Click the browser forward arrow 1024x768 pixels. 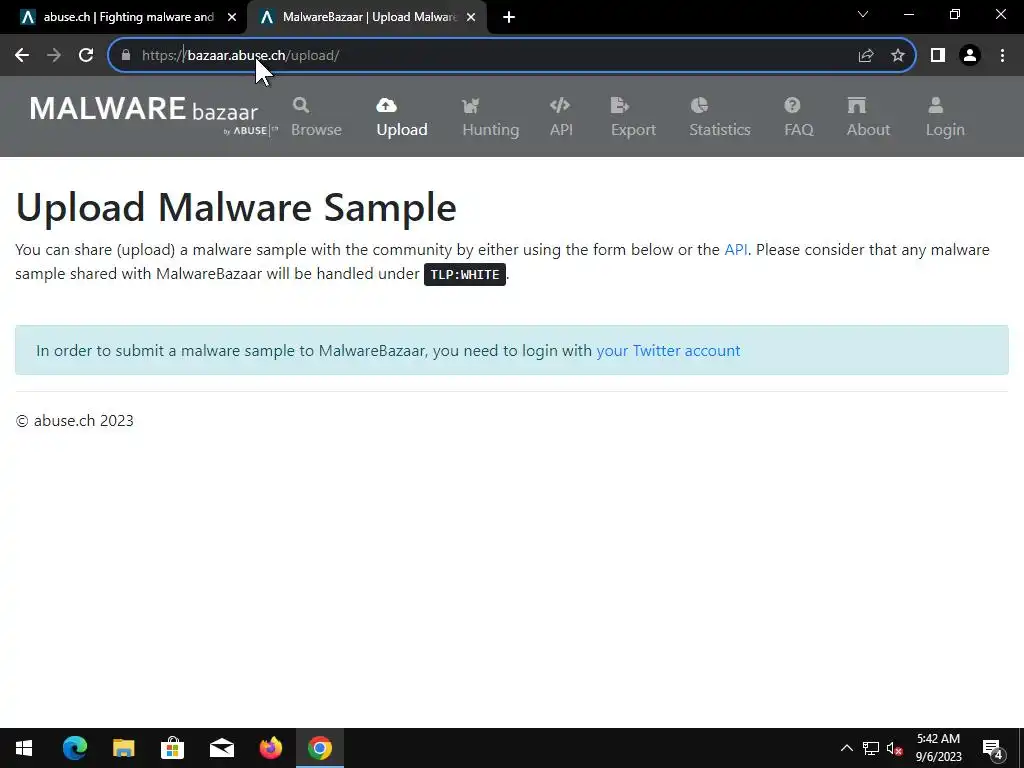click(54, 56)
